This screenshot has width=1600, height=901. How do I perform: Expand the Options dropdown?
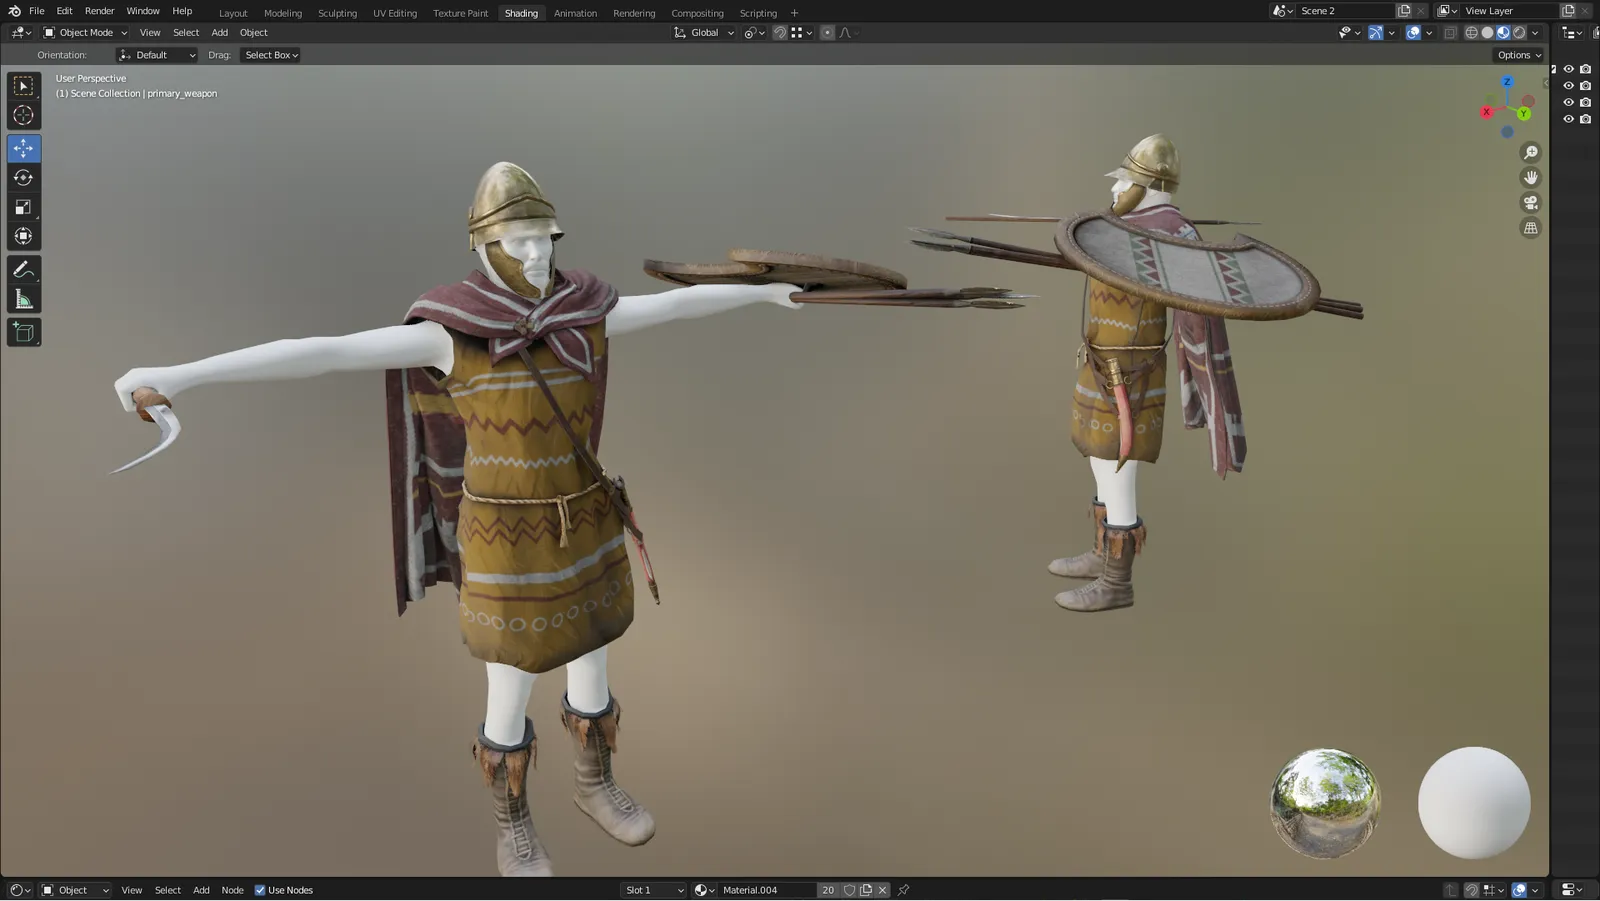pos(1519,55)
